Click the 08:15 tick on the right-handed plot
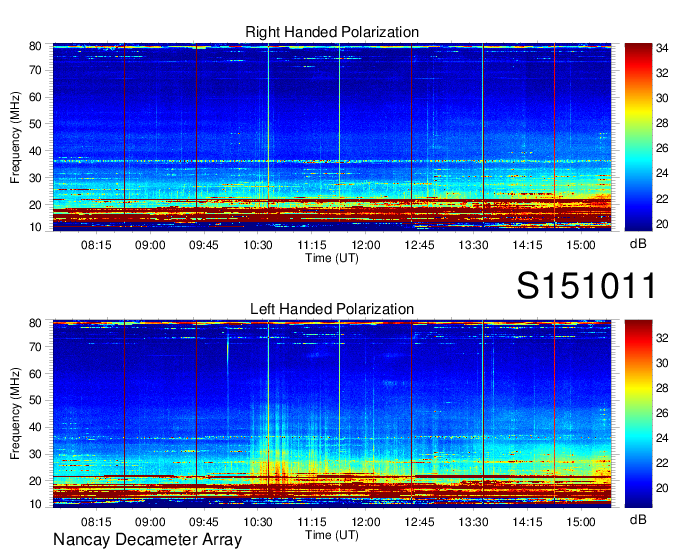Image resolution: width=680 pixels, height=552 pixels. tap(96, 245)
